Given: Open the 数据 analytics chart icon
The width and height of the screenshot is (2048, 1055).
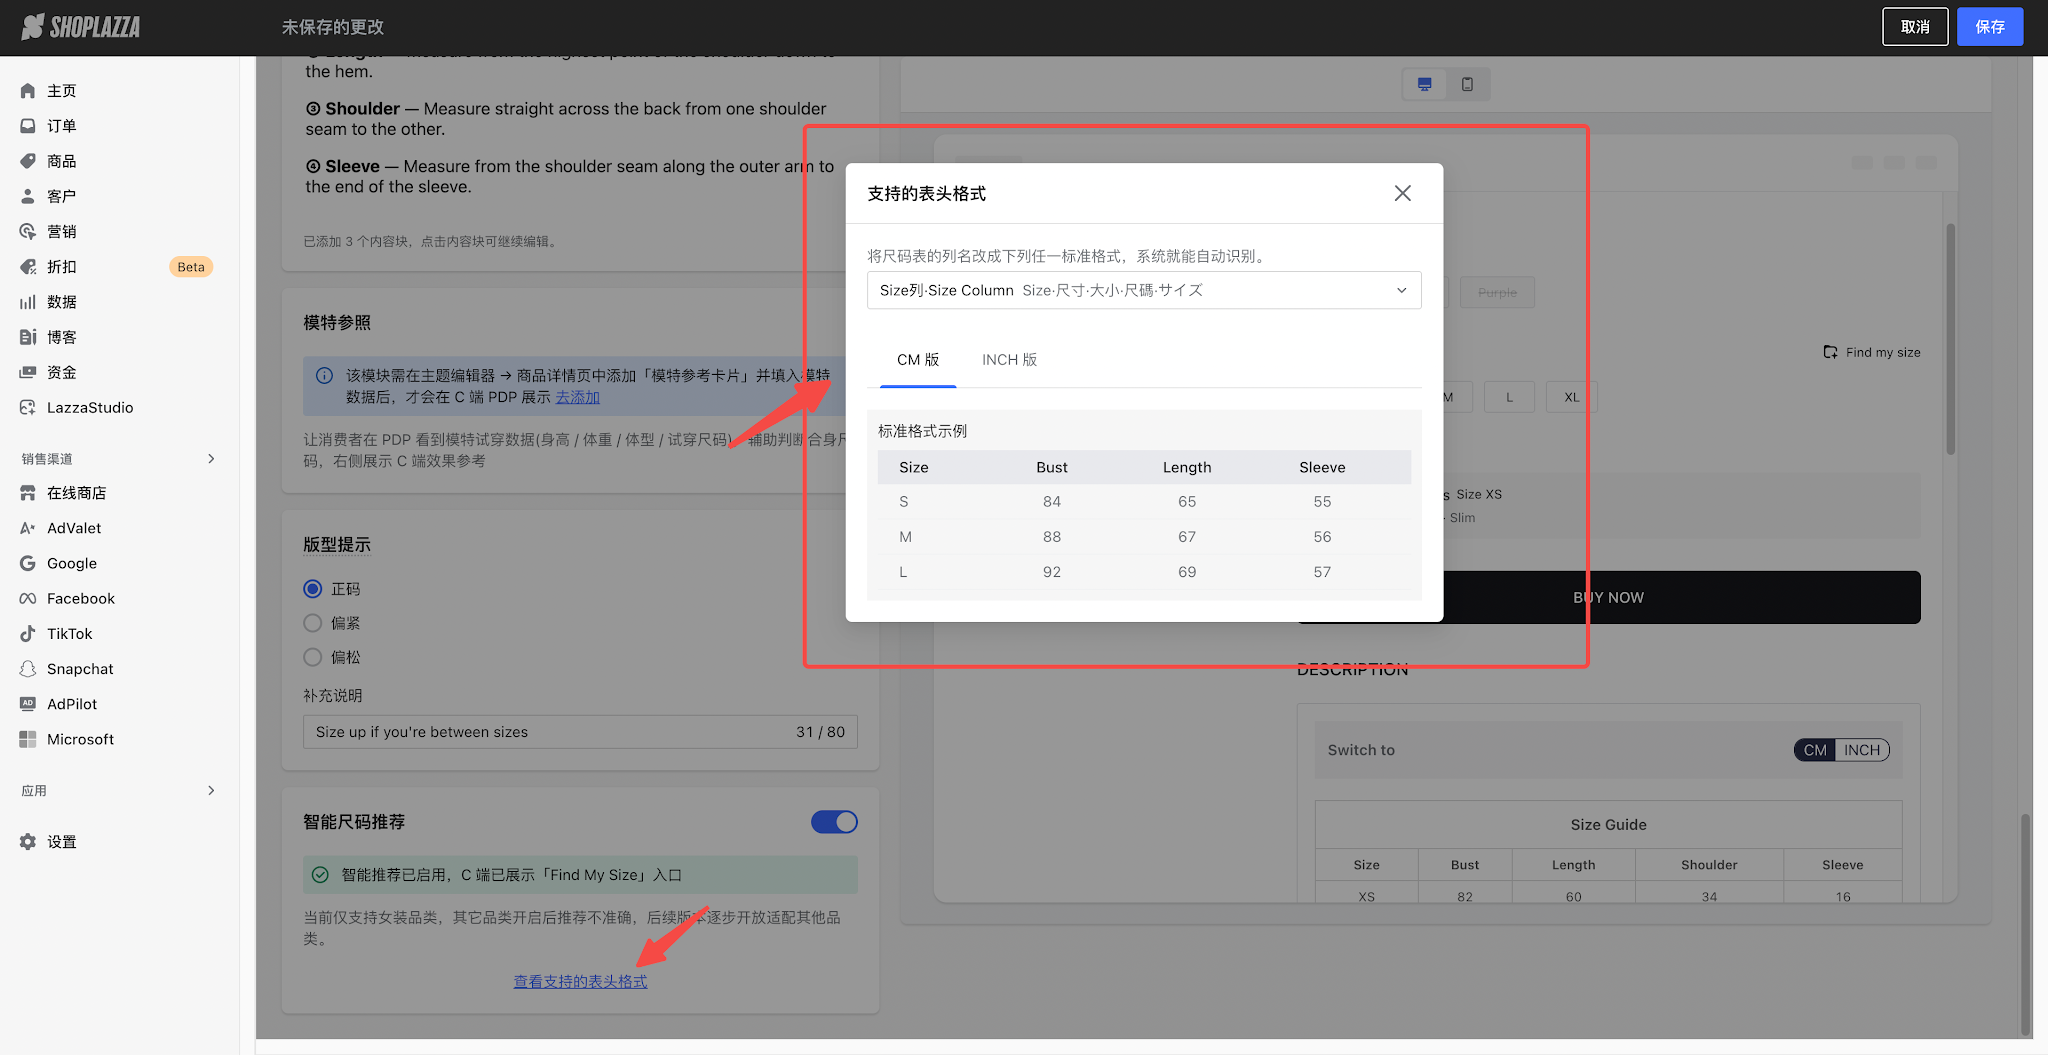Looking at the screenshot, I should pyautogui.click(x=28, y=302).
